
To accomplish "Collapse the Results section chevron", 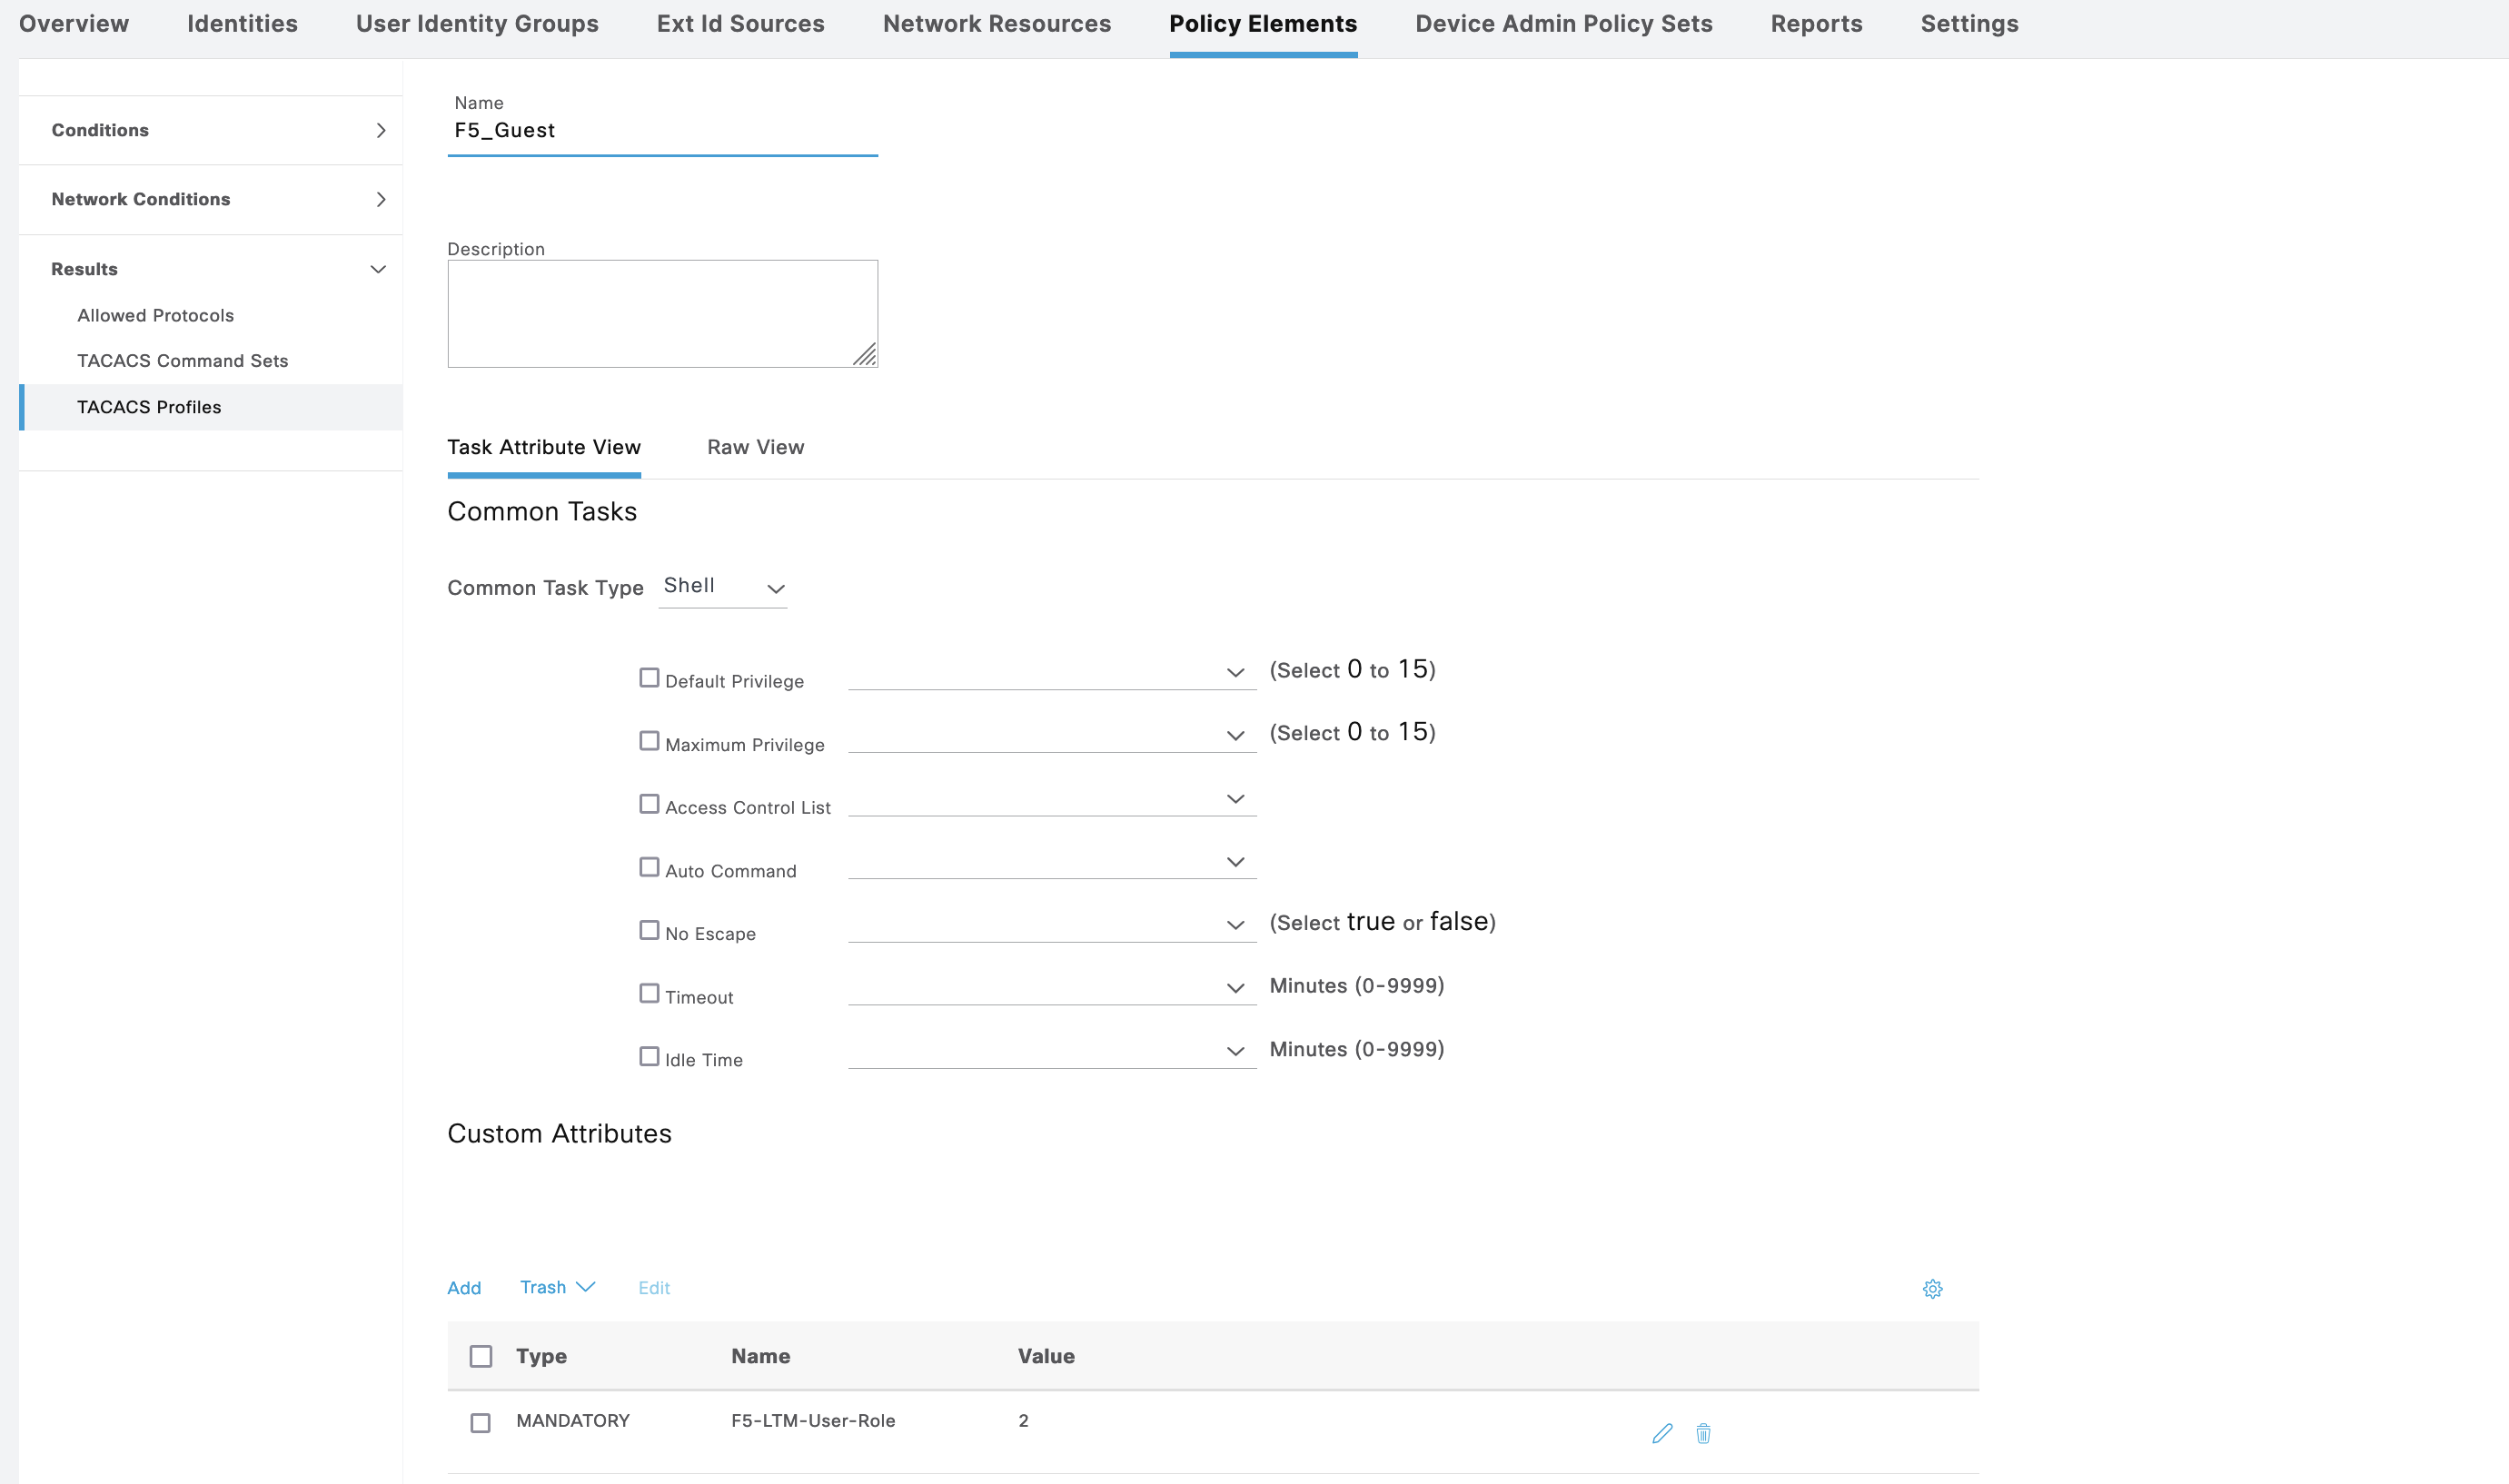I will coord(378,270).
